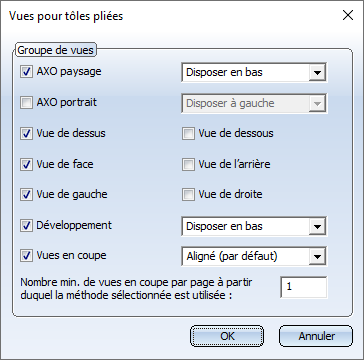Screen dimensions: 364x360
Task: Uncheck the Vue de gauche checkbox
Action: [x=26, y=195]
